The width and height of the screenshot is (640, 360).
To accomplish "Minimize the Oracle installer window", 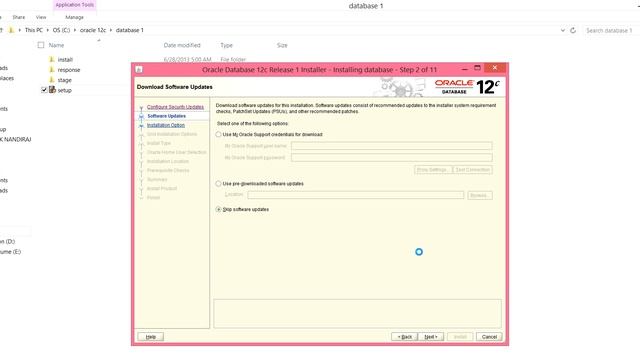I will pyautogui.click(x=464, y=69).
